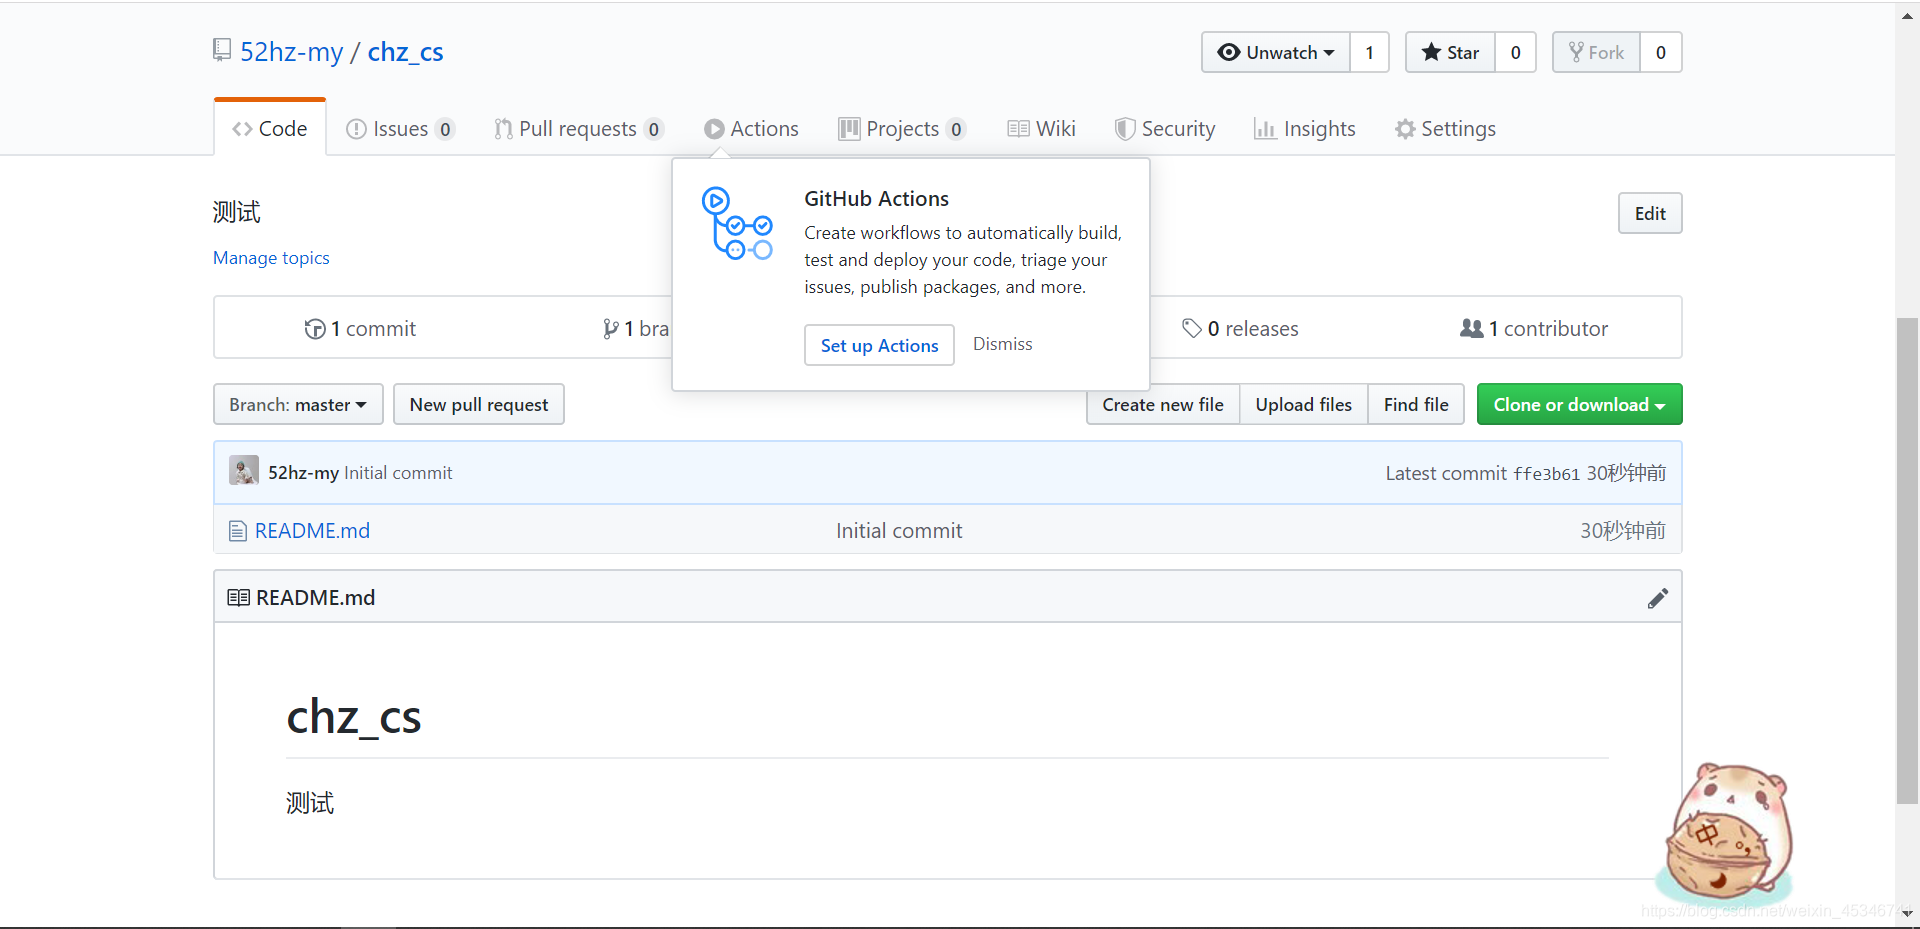
Task: Click the scrollbar down arrow
Action: [1907, 913]
